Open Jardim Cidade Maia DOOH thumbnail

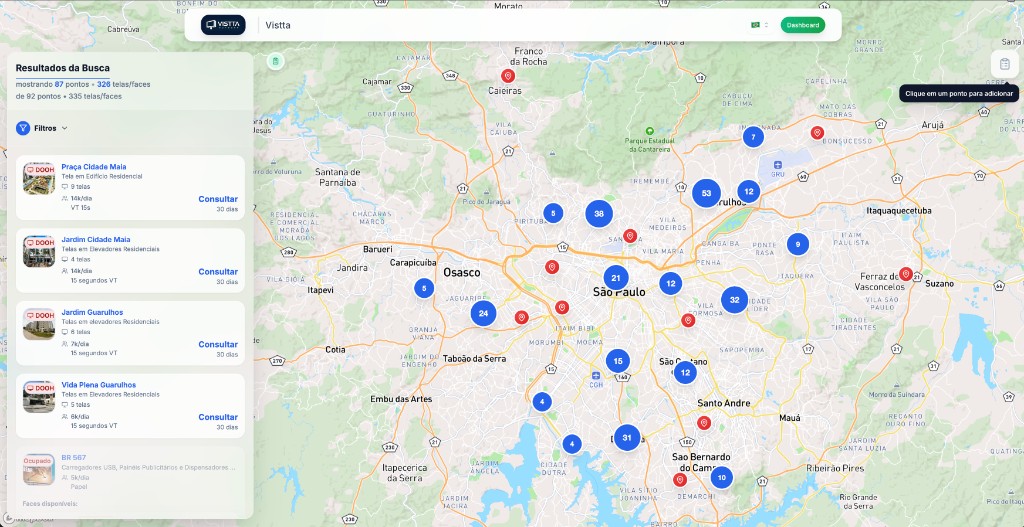tap(39, 251)
